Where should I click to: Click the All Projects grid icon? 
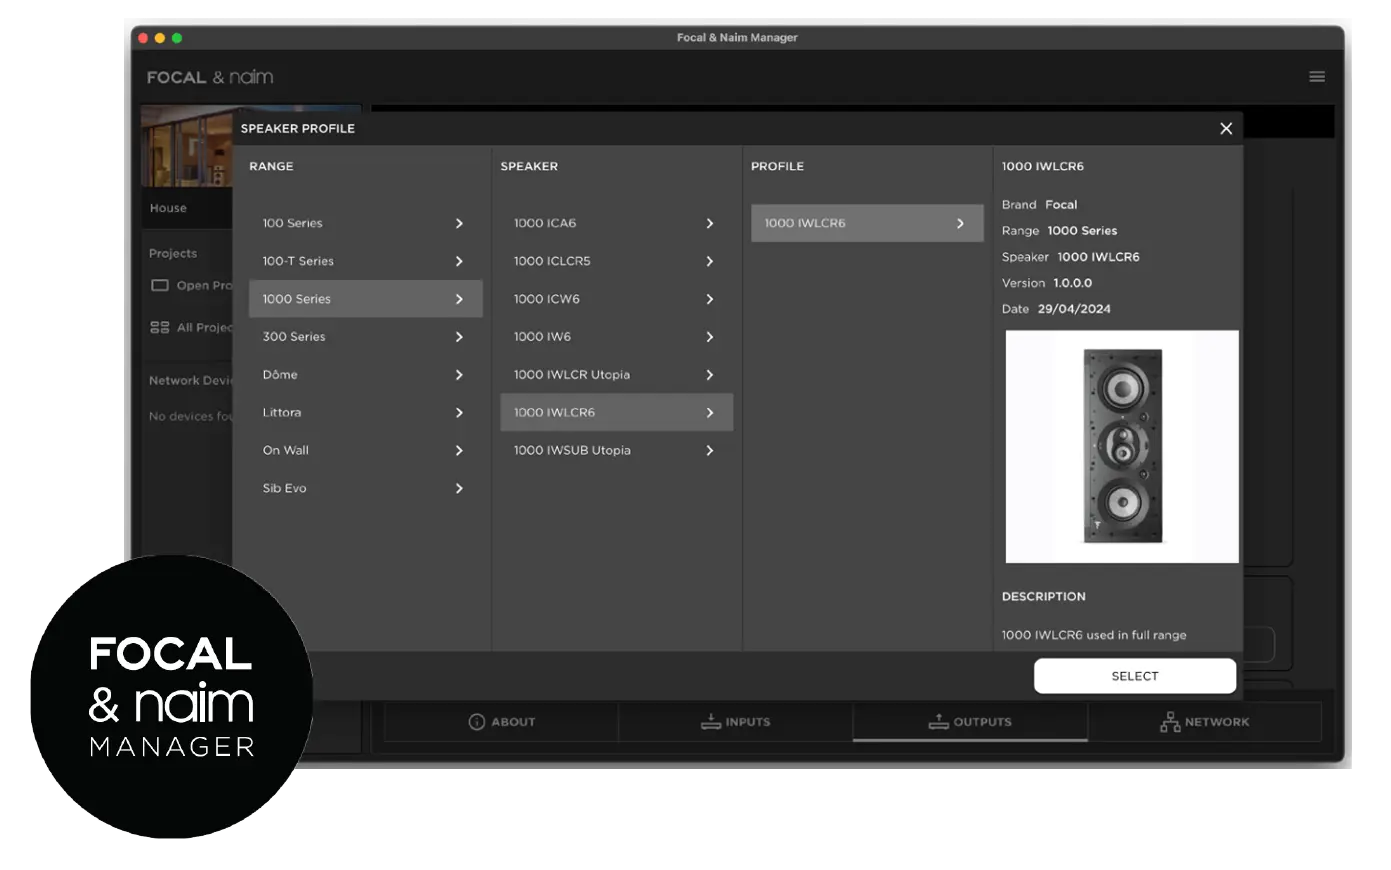coord(159,327)
